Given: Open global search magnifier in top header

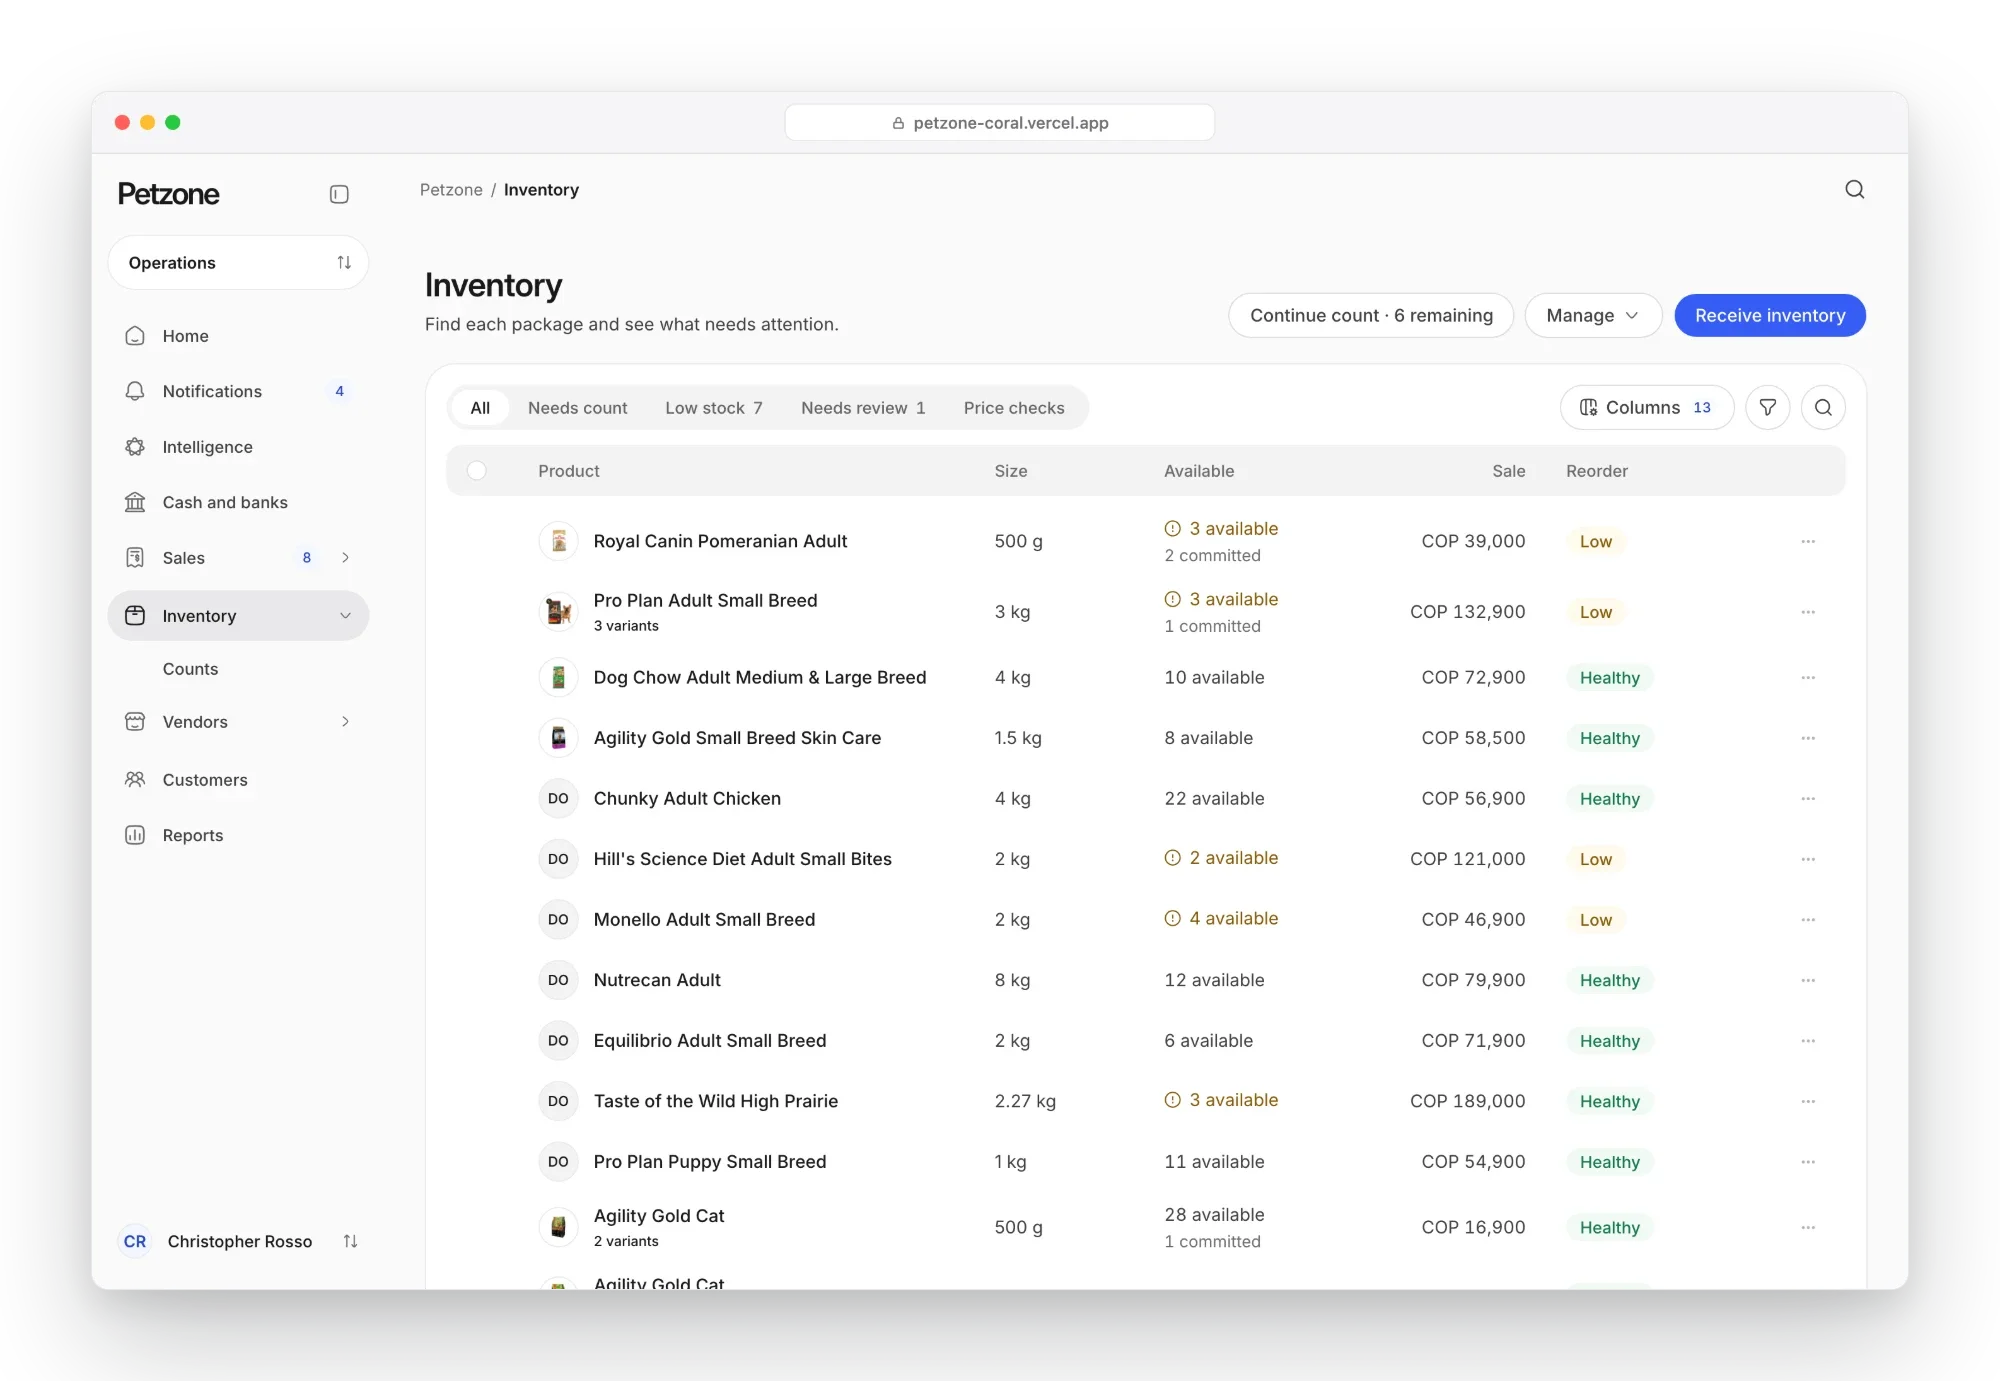Looking at the screenshot, I should [1855, 190].
